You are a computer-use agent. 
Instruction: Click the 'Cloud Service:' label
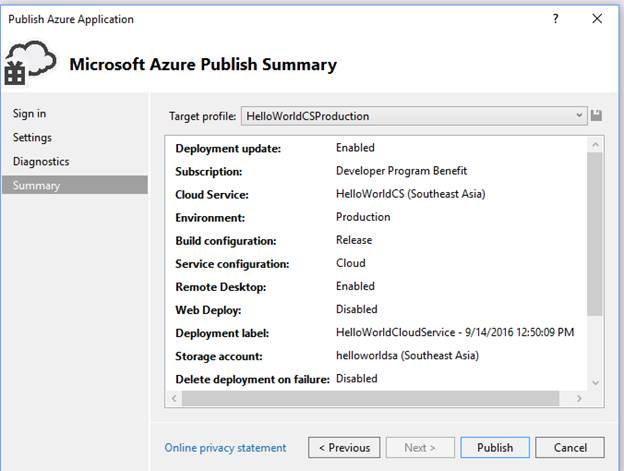(x=212, y=195)
